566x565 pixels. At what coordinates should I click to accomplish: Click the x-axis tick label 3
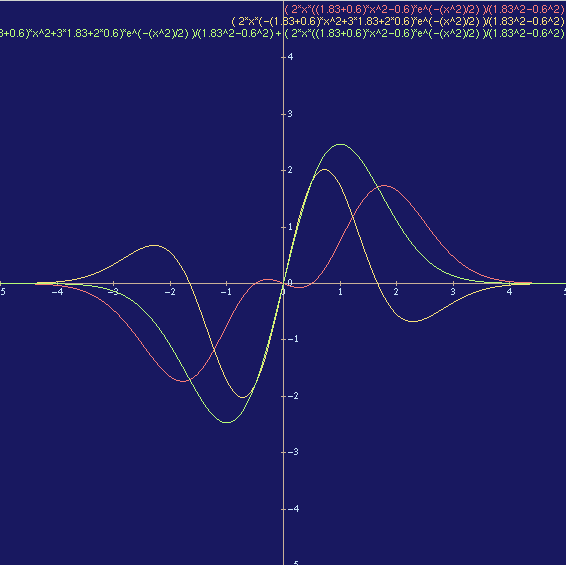(x=453, y=292)
